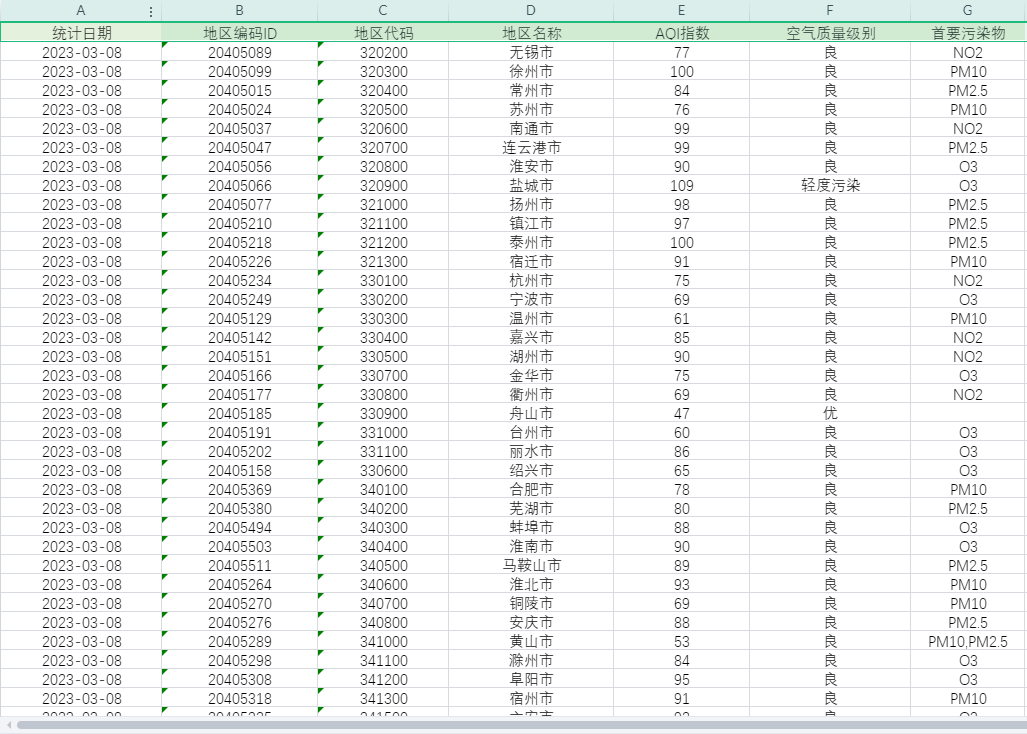Select column D header
This screenshot has height=734, width=1027.
(x=531, y=11)
